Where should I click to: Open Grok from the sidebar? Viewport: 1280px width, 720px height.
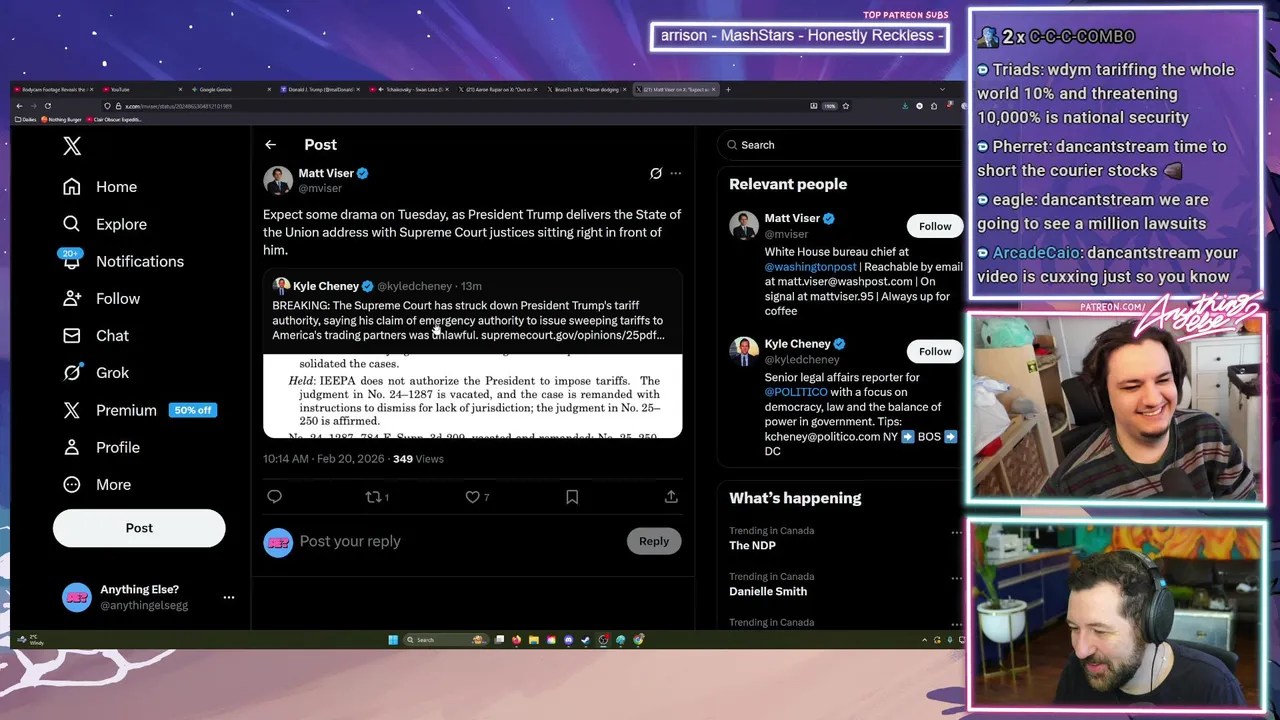pyautogui.click(x=96, y=372)
